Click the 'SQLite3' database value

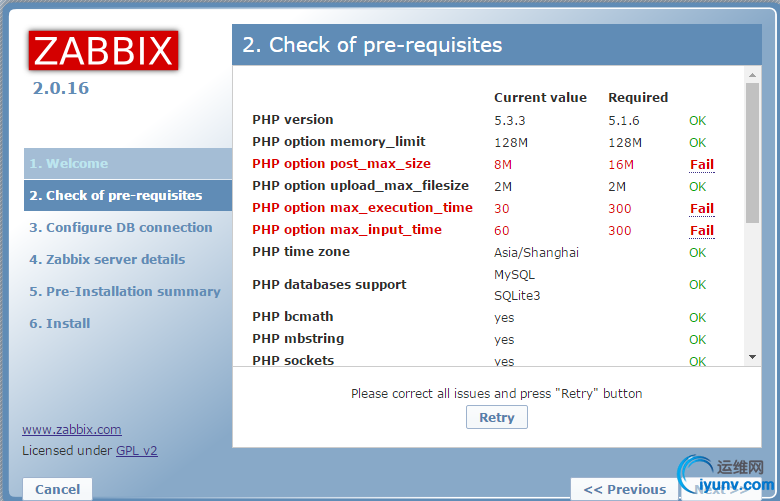pos(517,296)
